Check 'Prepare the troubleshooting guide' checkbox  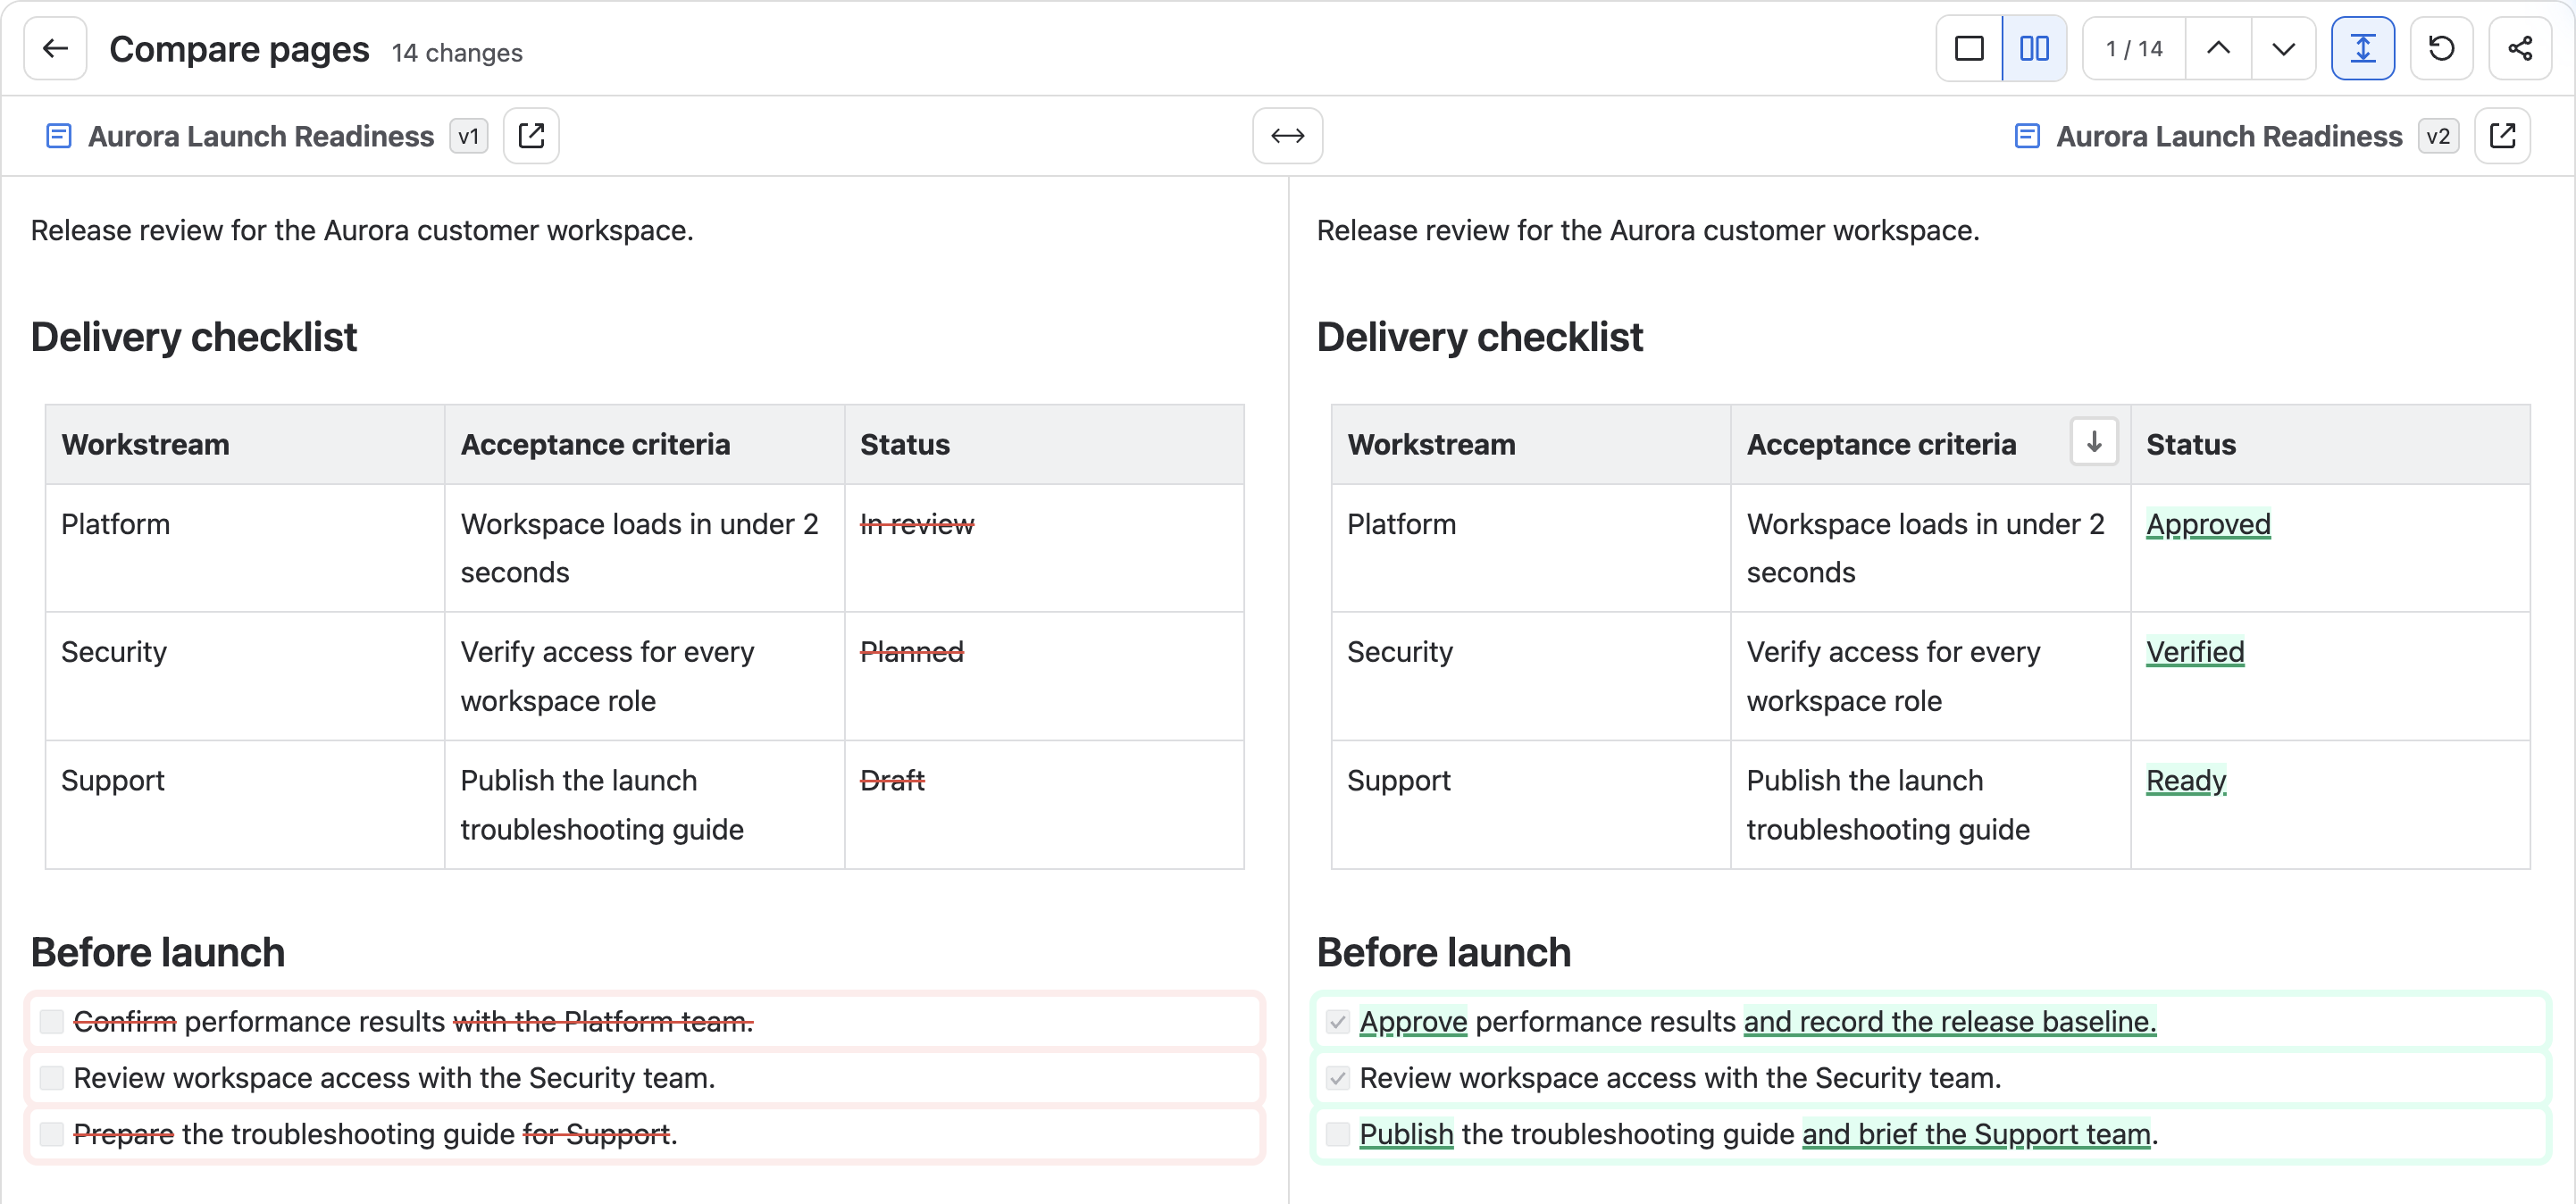(52, 1134)
